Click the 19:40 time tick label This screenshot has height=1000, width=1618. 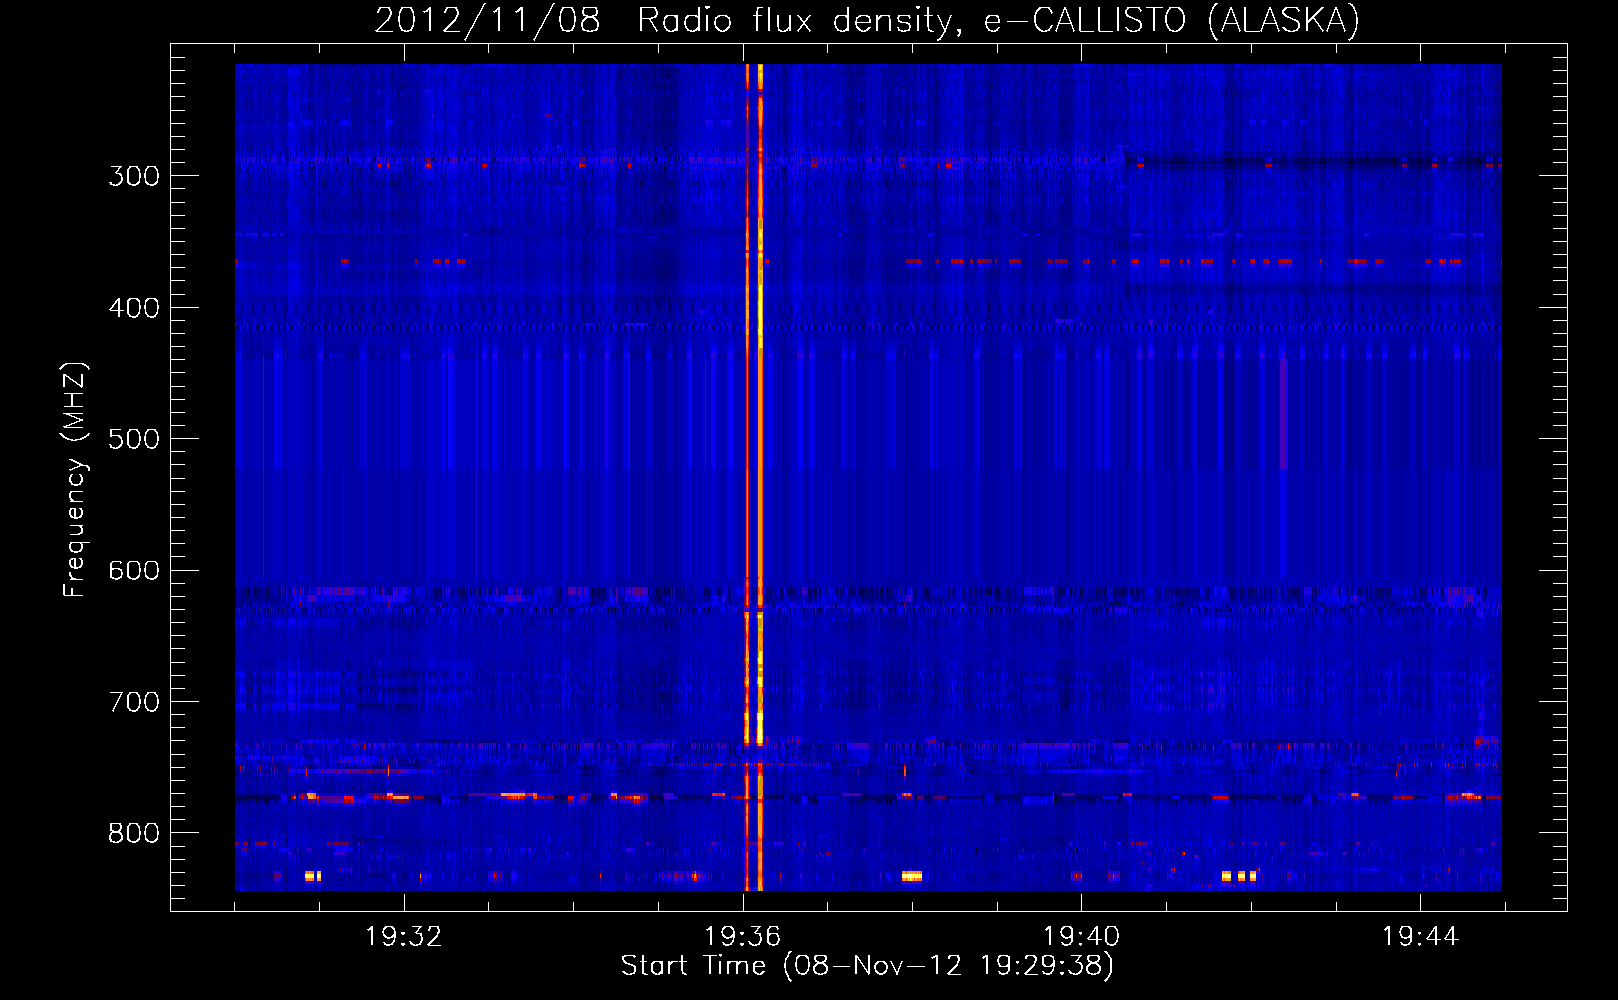coord(1081,937)
